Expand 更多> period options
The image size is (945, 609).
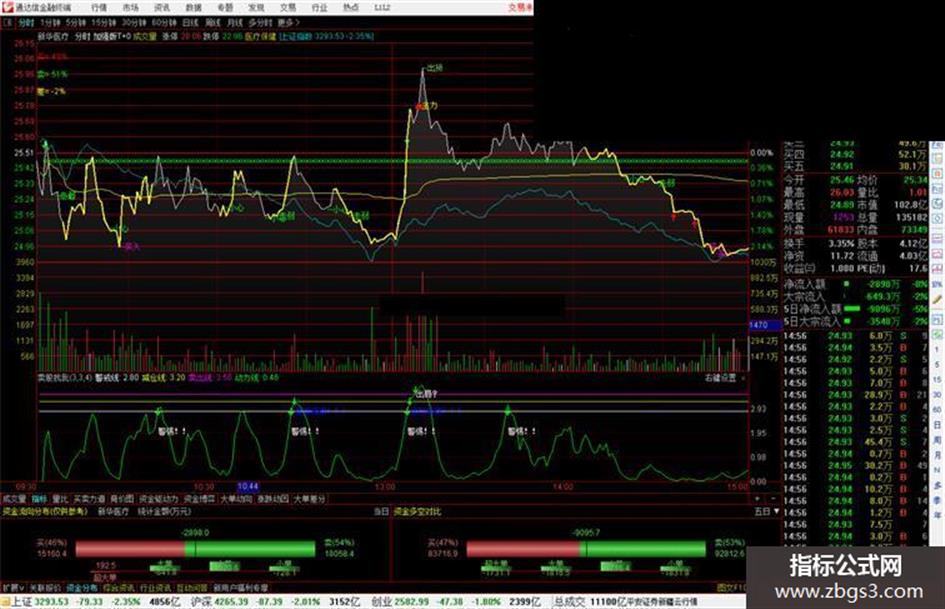288,22
